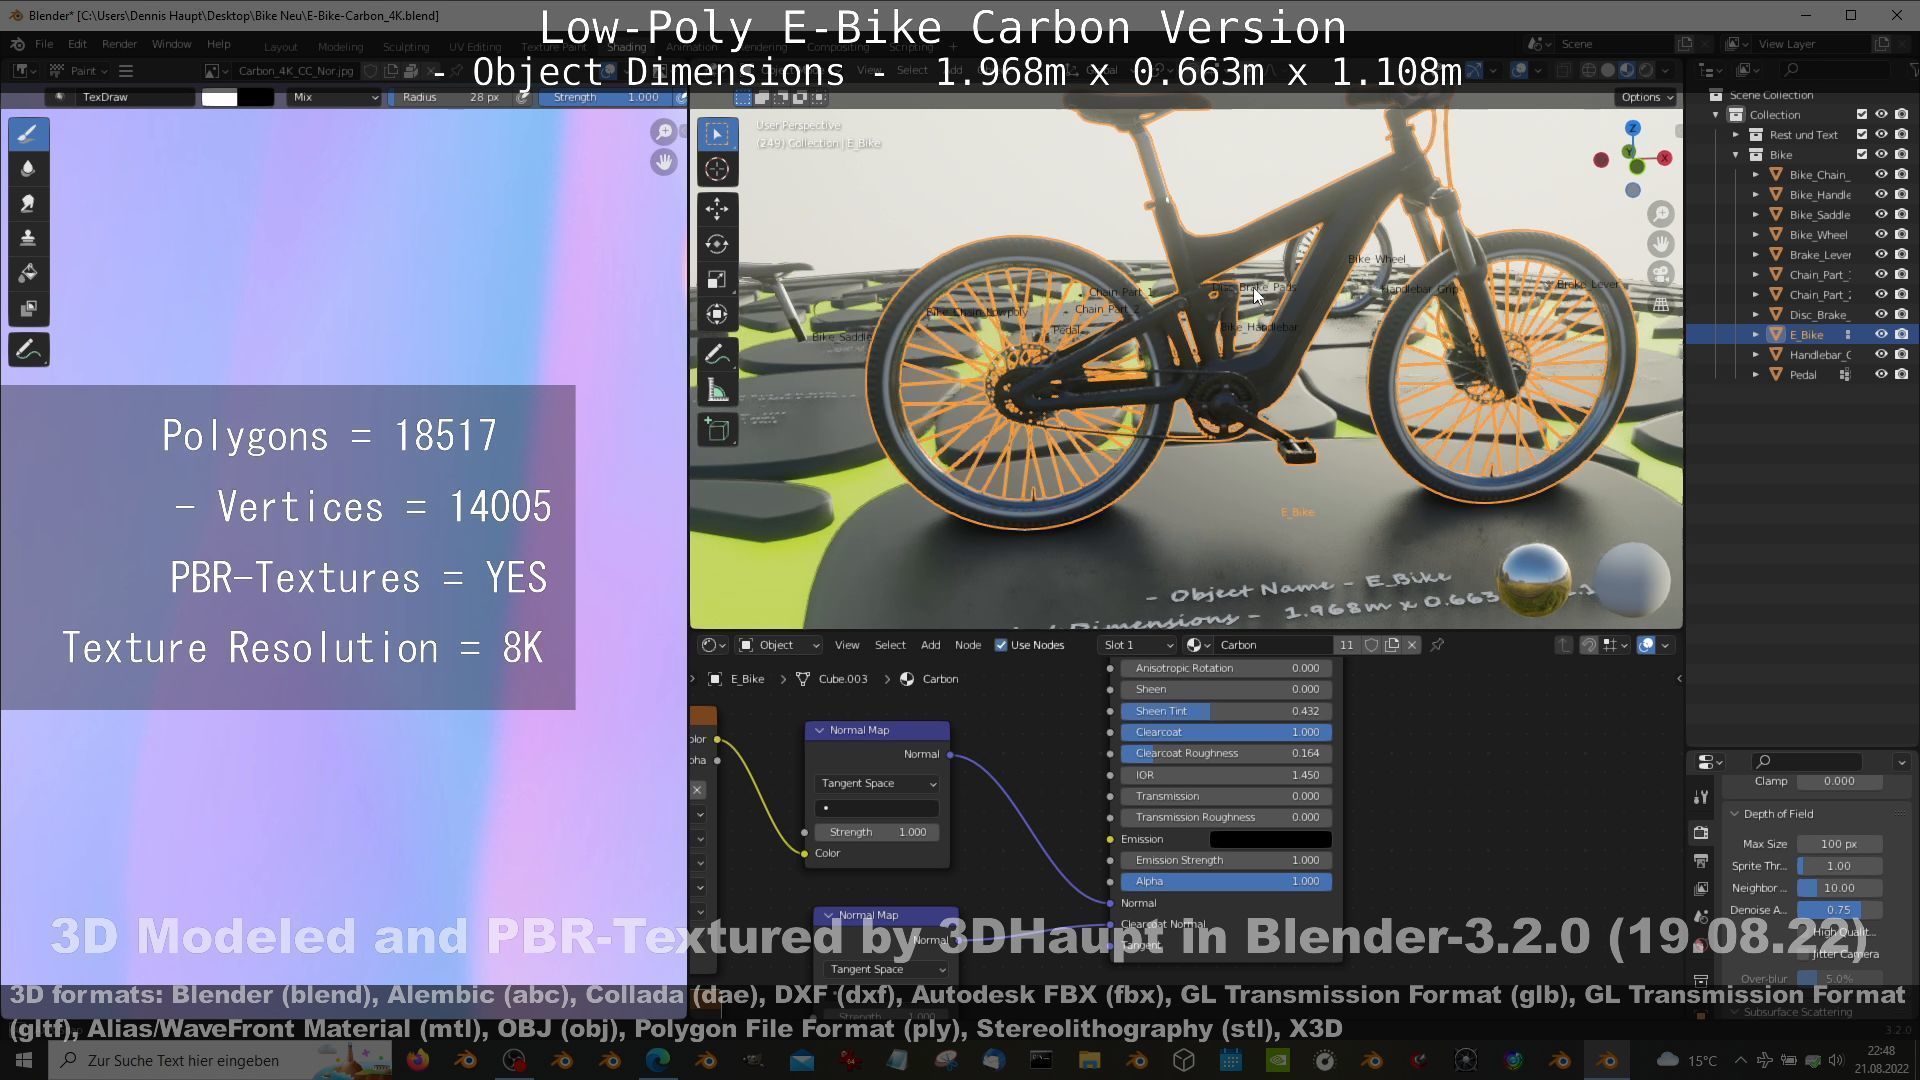Select the Annotate tool in image editor

pyautogui.click(x=28, y=350)
